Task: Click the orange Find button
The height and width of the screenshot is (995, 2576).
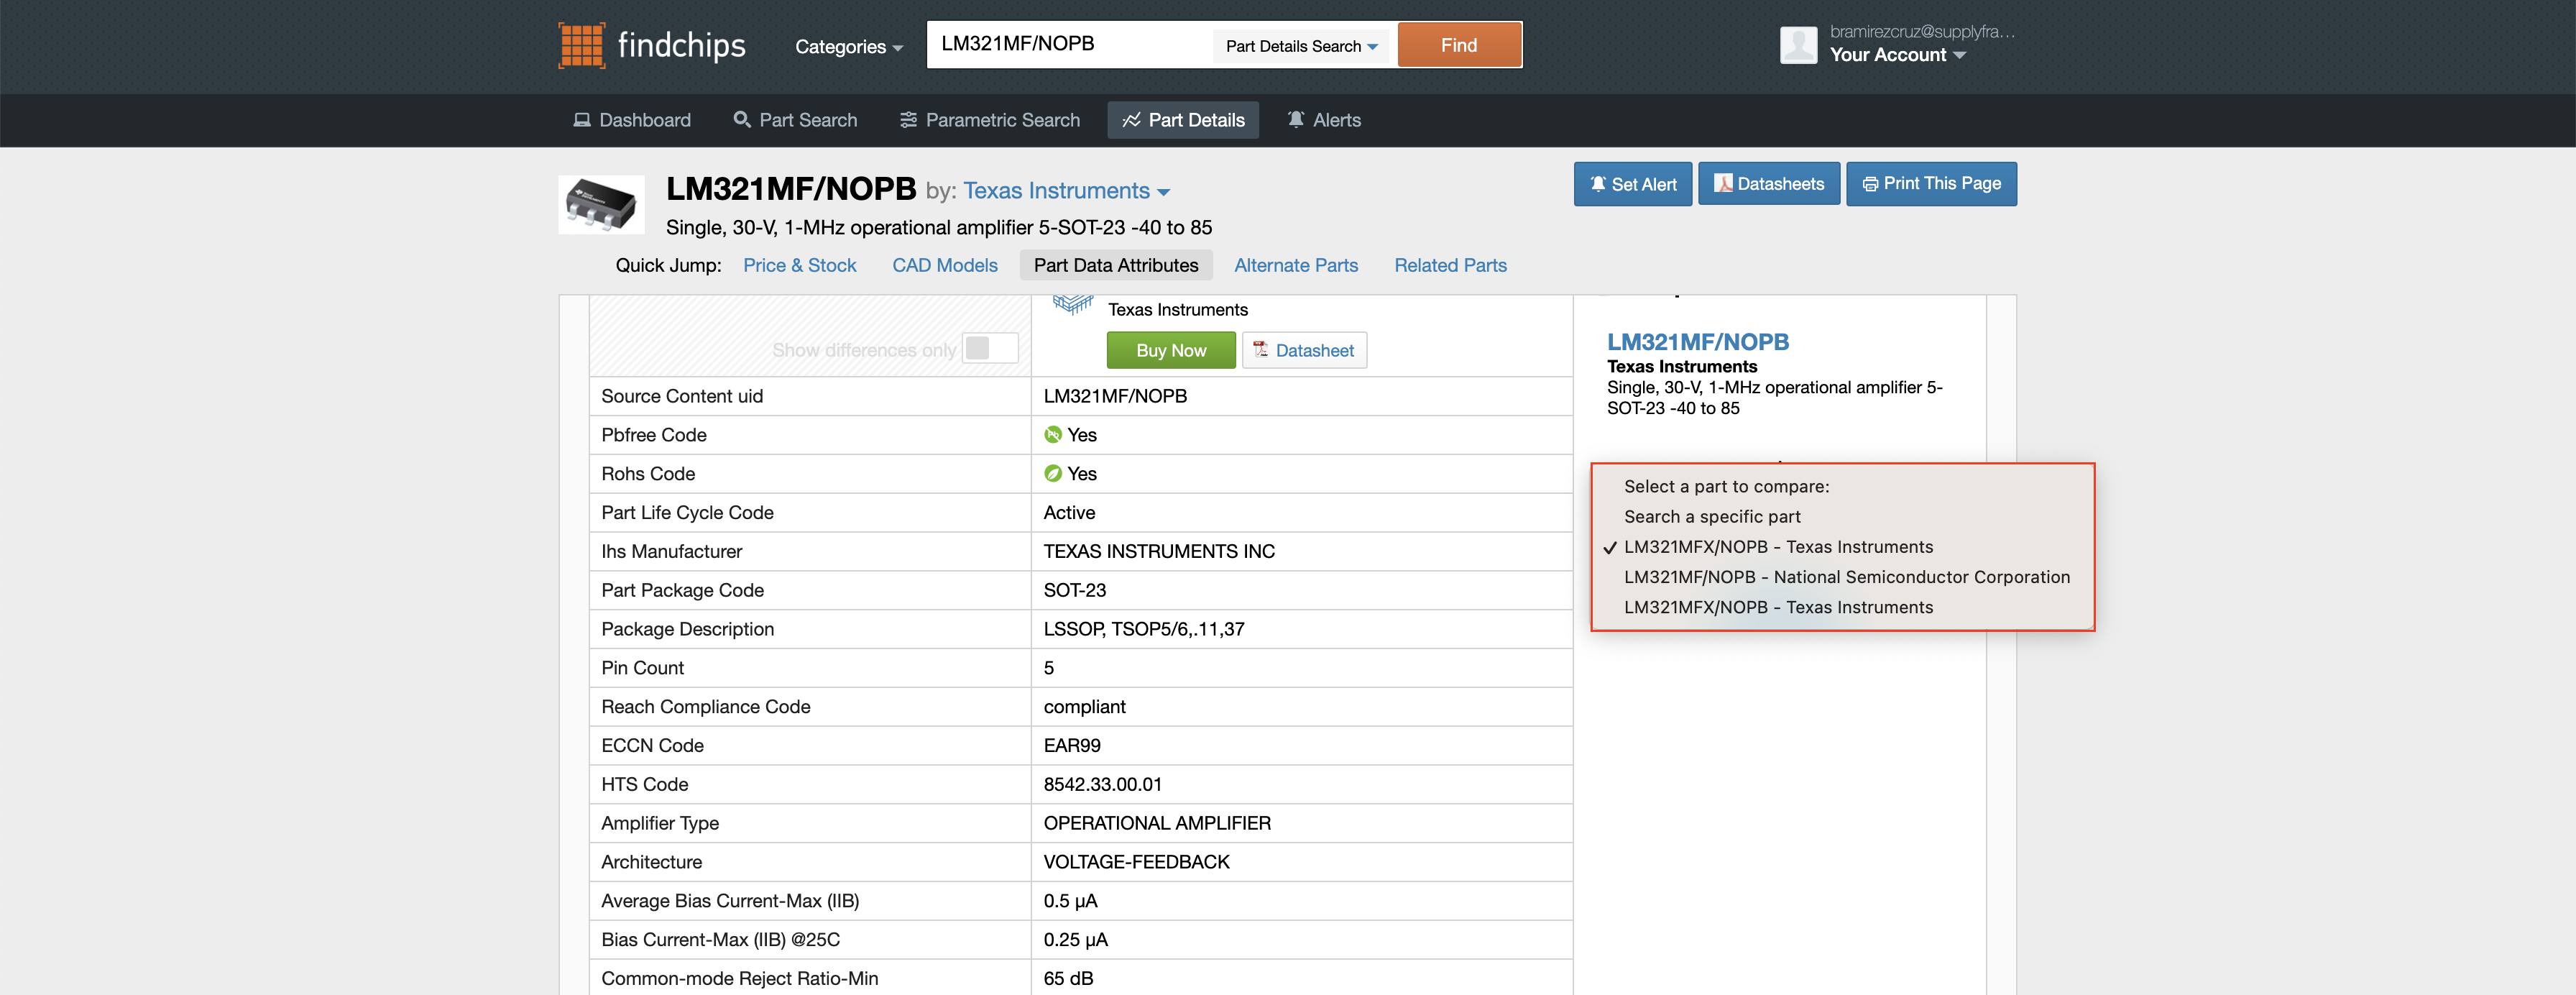Action: coord(1458,45)
